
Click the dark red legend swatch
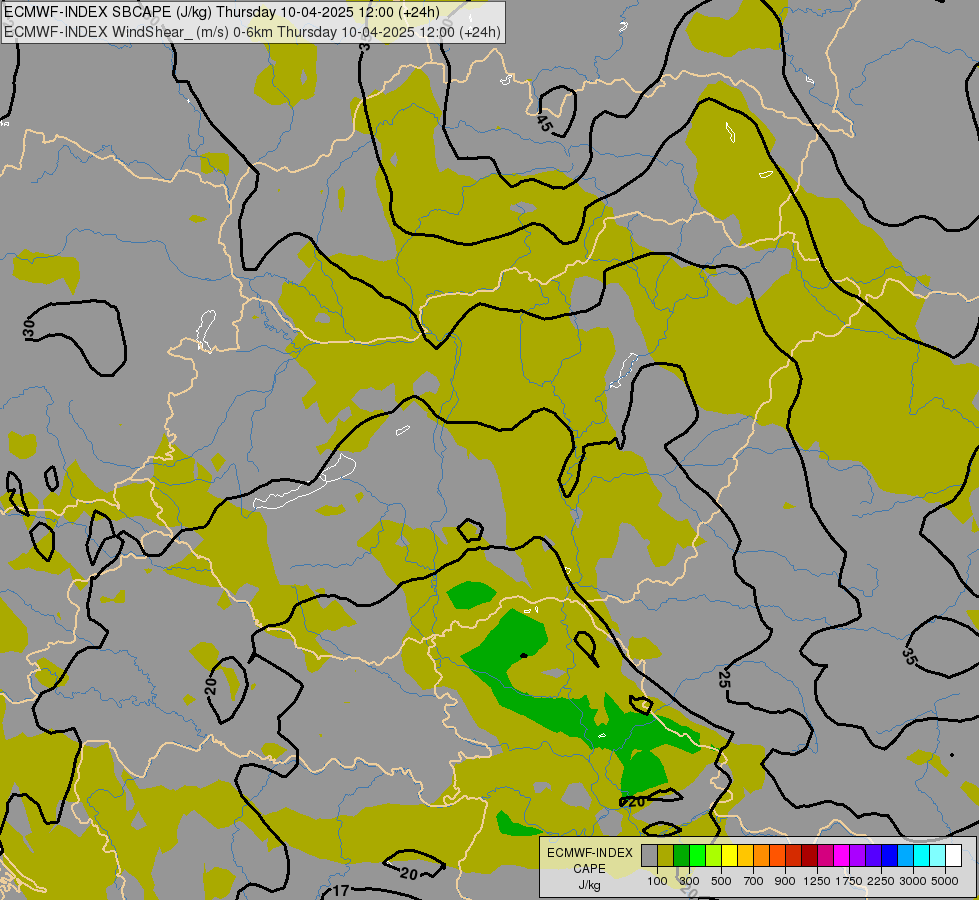click(809, 856)
